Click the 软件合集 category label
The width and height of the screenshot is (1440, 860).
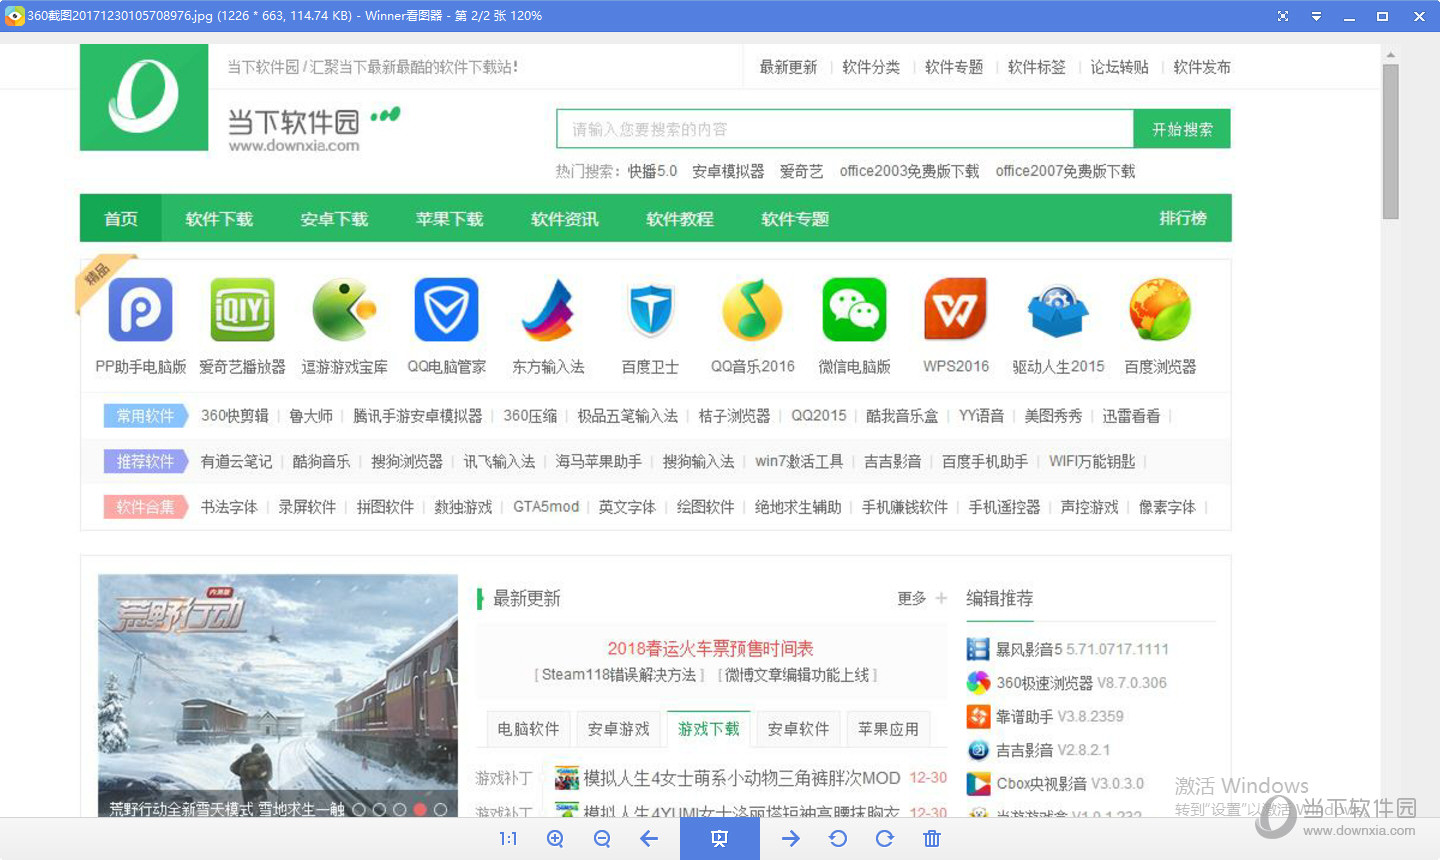(145, 507)
